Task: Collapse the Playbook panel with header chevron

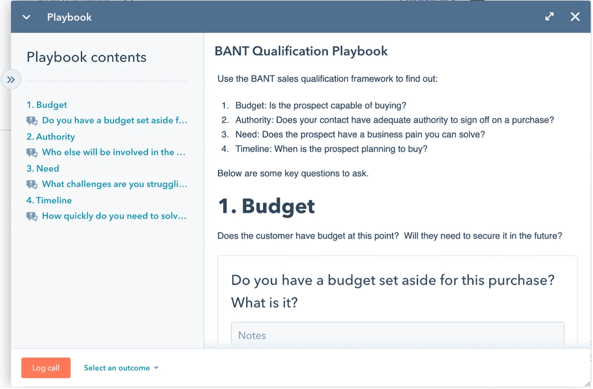Action: pos(26,17)
